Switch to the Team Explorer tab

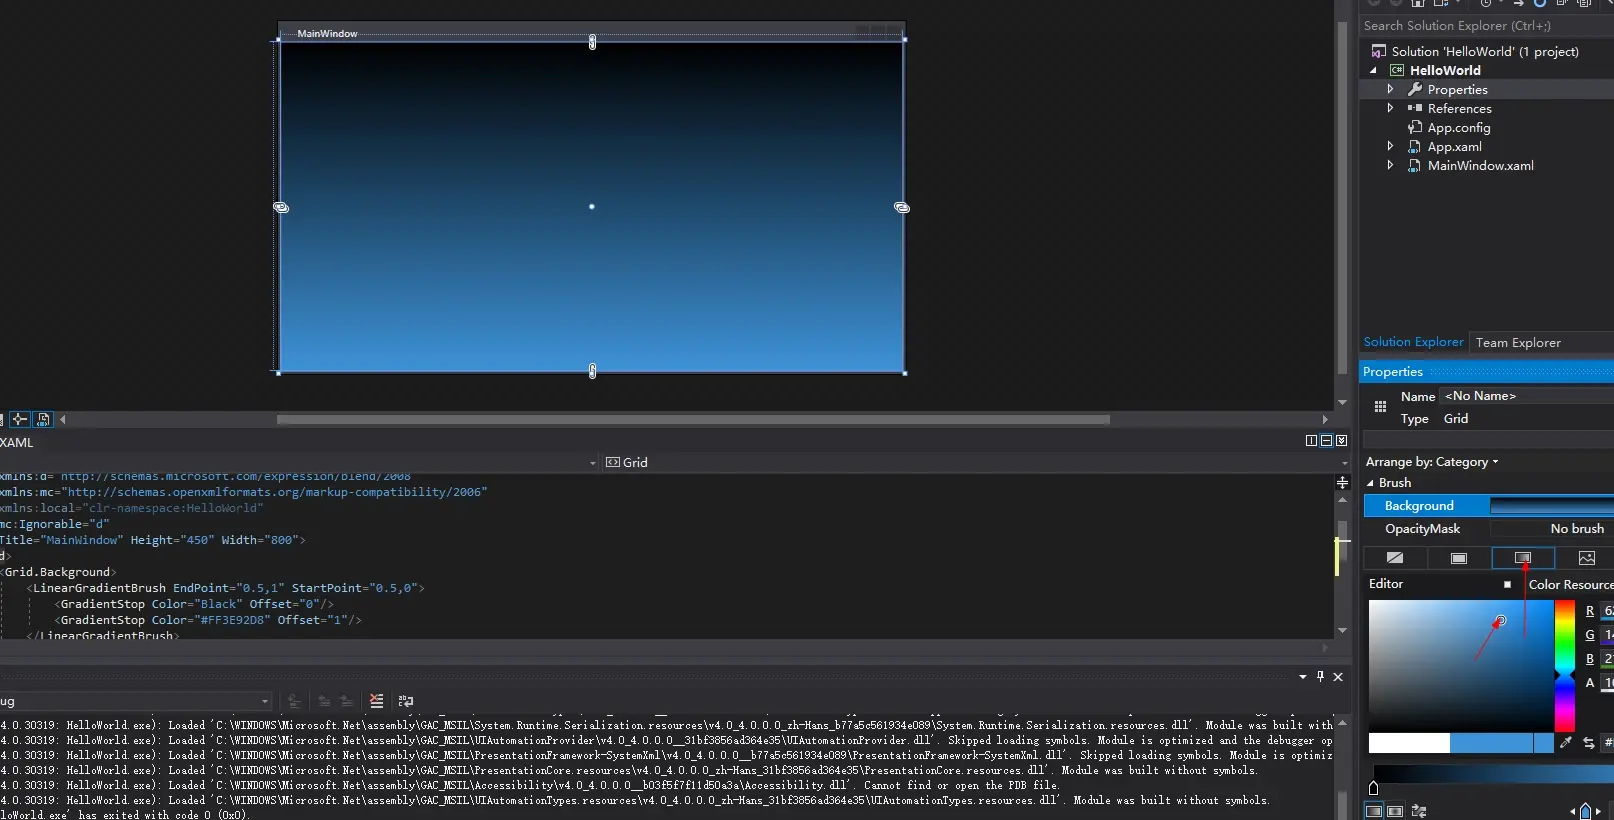(1518, 343)
